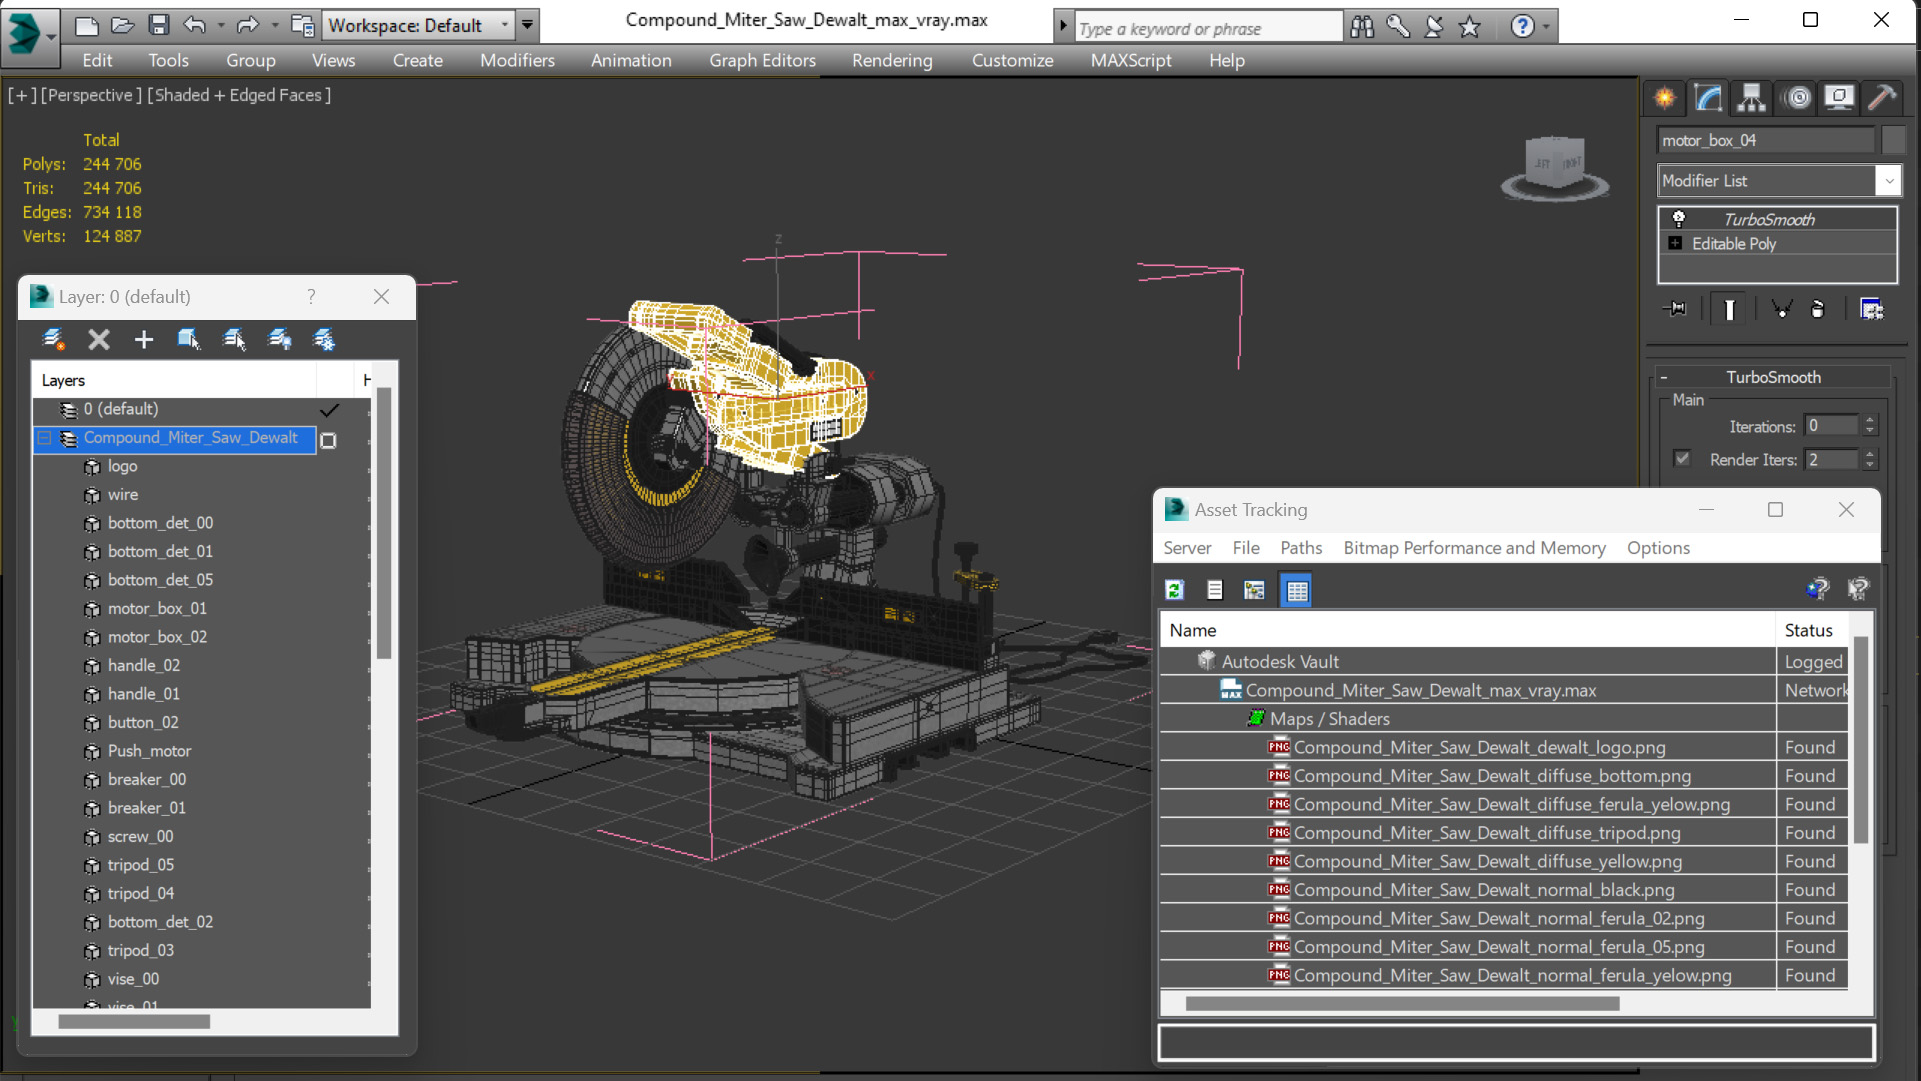Viewport: 1921px width, 1081px height.
Task: Open Paths menu in Asset Tracking
Action: (1300, 548)
